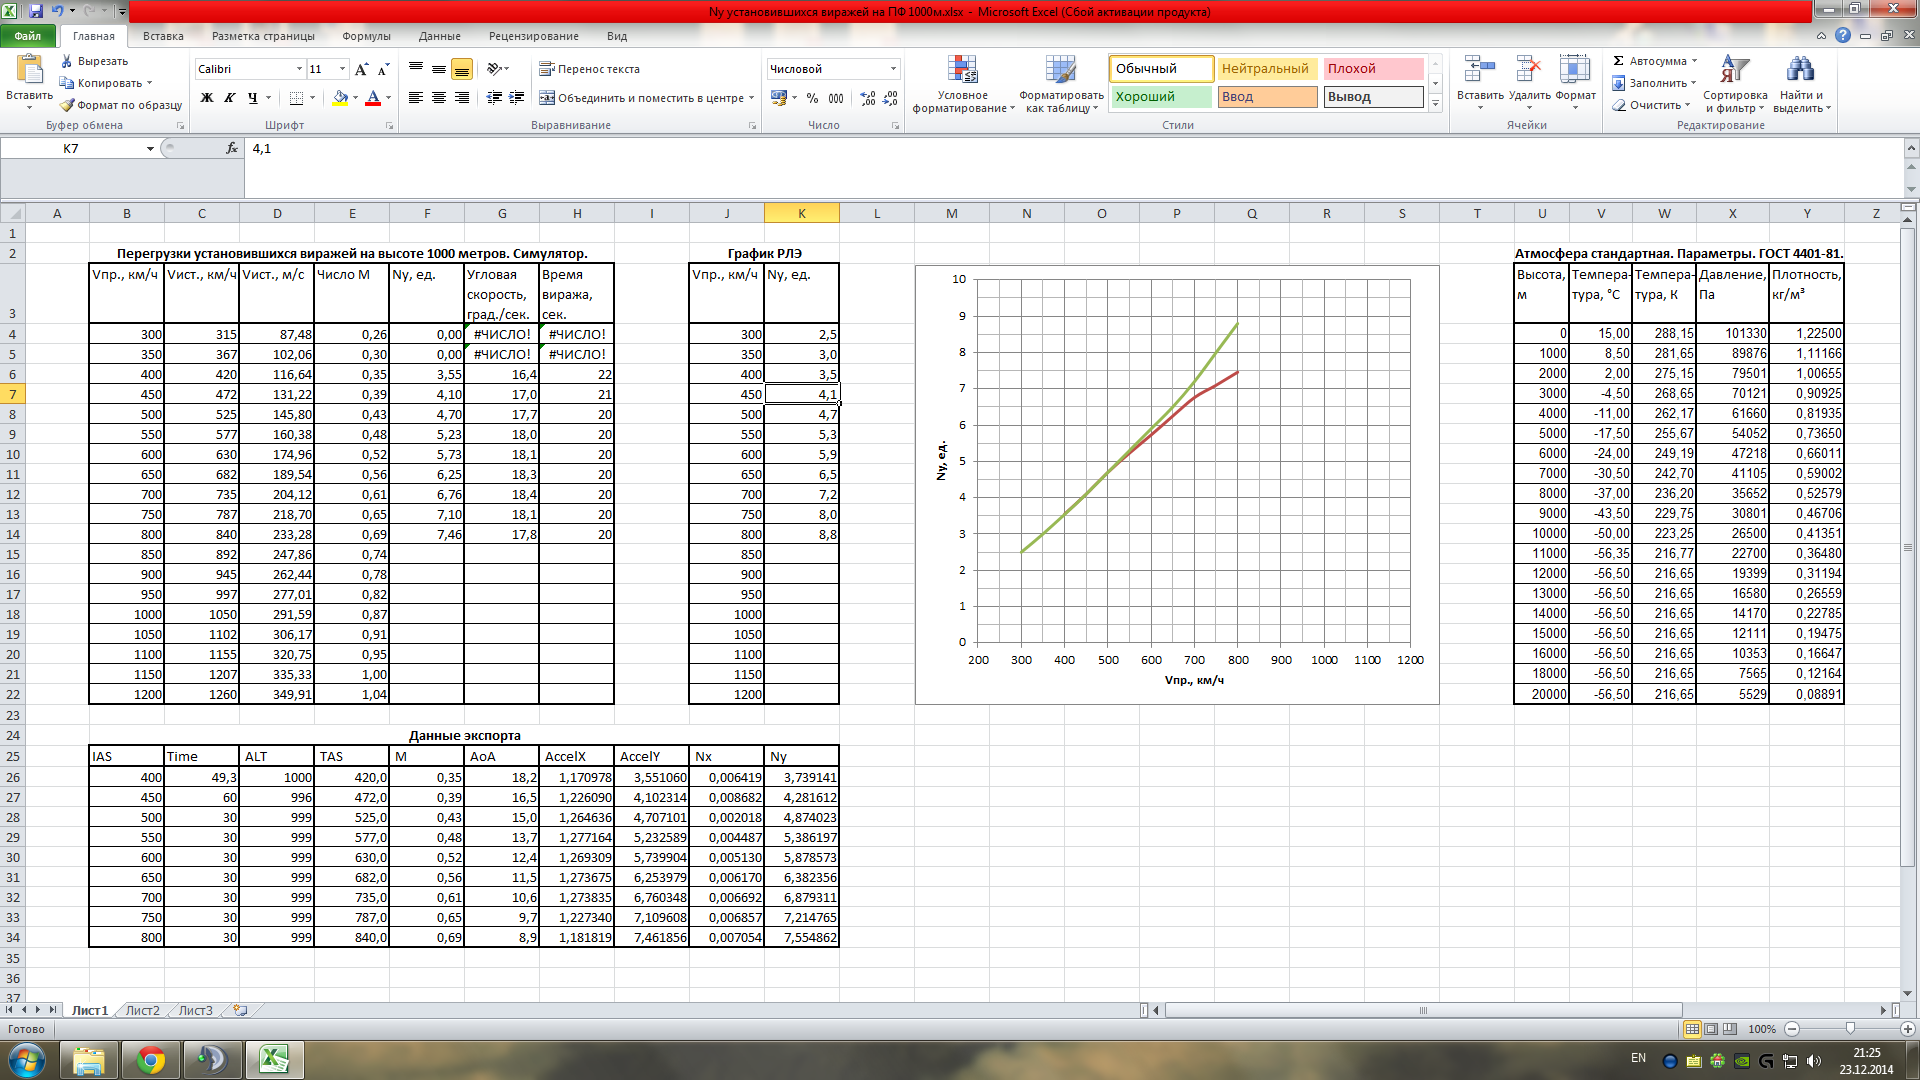The image size is (1920, 1080).
Task: Click the zoom slider handle
Action: pyautogui.click(x=1850, y=1029)
